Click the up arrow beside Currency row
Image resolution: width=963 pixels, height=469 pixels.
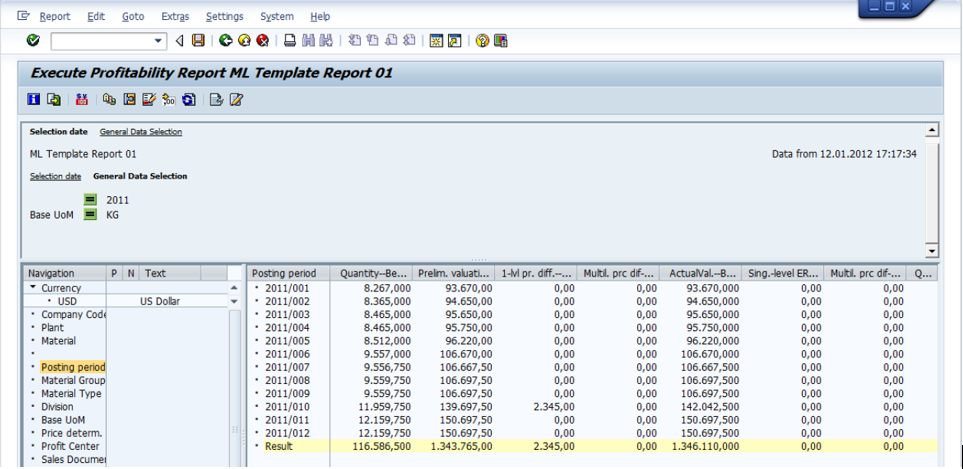233,288
